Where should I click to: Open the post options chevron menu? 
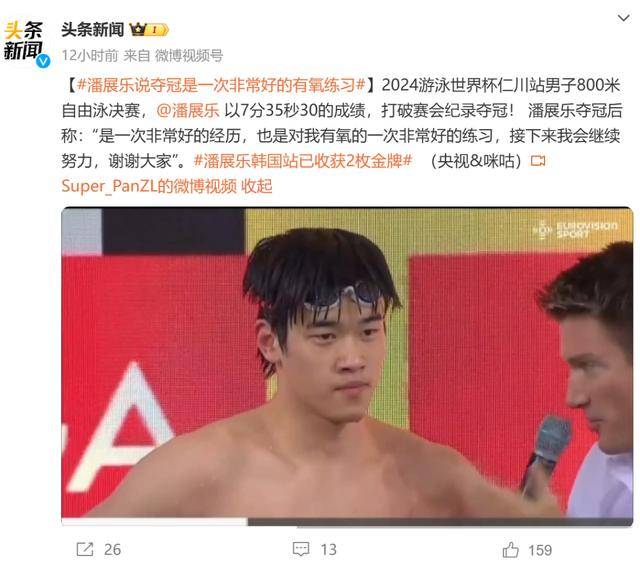(x=623, y=18)
